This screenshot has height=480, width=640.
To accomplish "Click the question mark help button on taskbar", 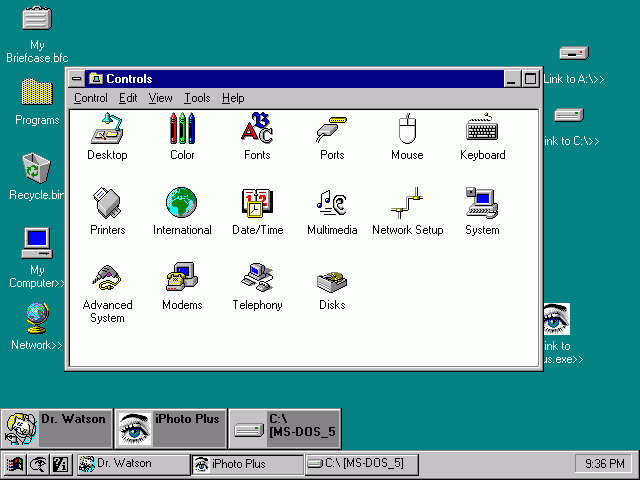I will point(61,464).
